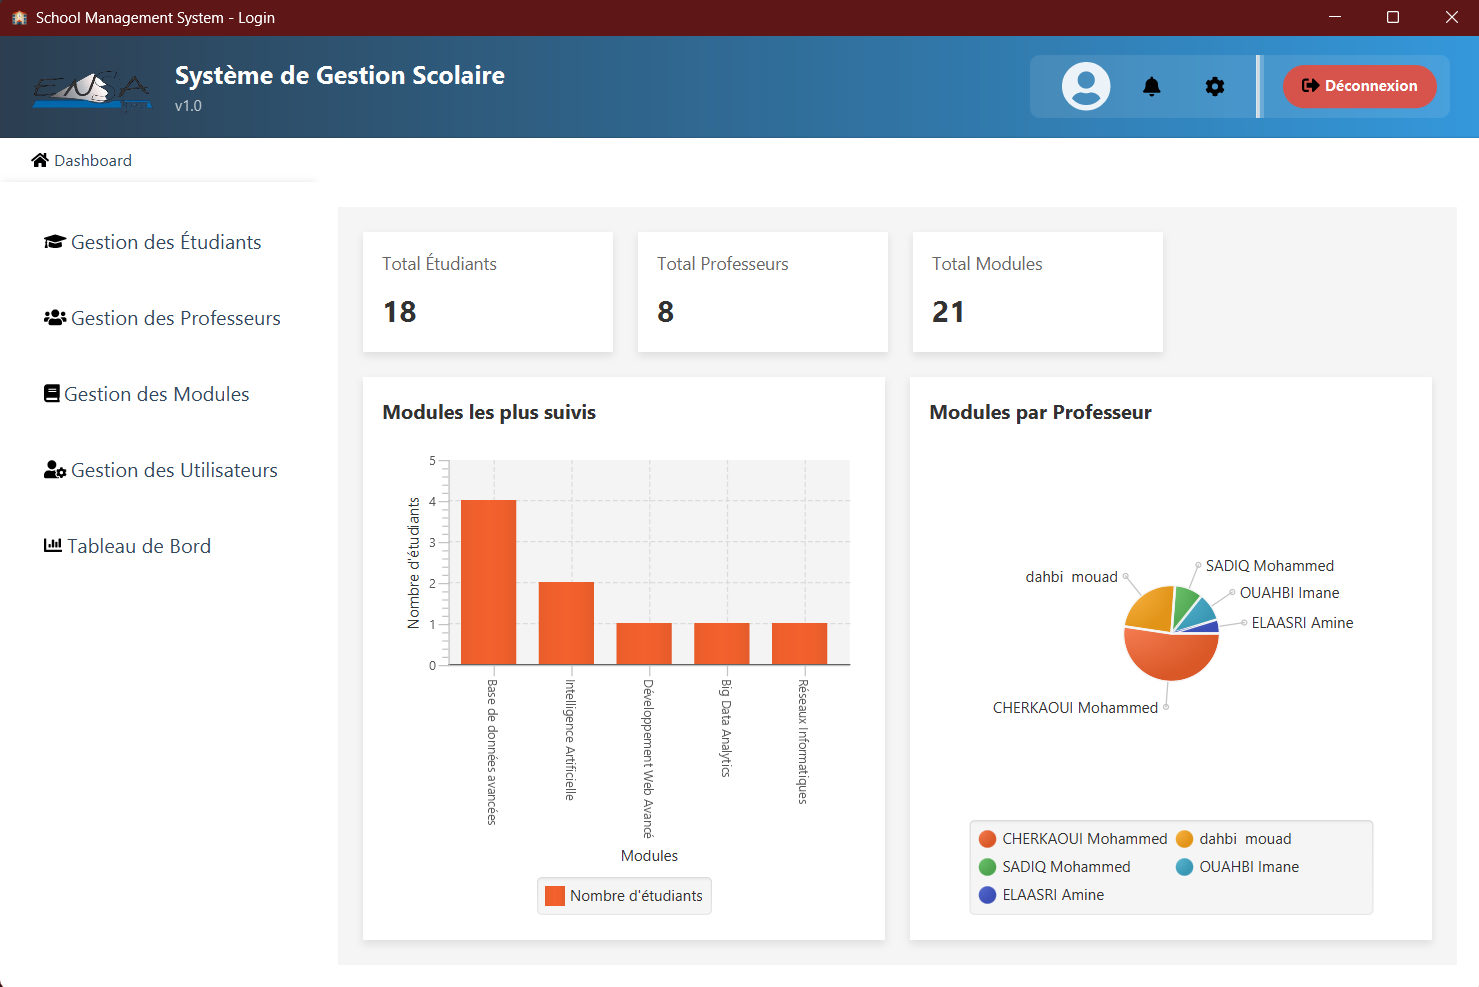Click the orange Nombre d'étudiants legend swatch
Viewport: 1479px width, 987px height.
pyautogui.click(x=555, y=896)
